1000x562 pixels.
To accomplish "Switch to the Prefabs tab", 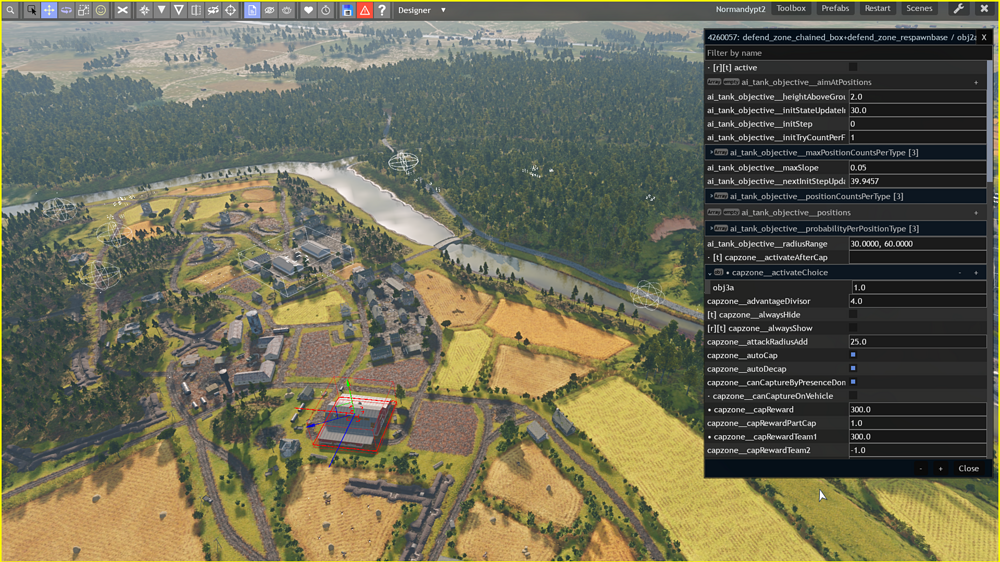I will pos(835,9).
